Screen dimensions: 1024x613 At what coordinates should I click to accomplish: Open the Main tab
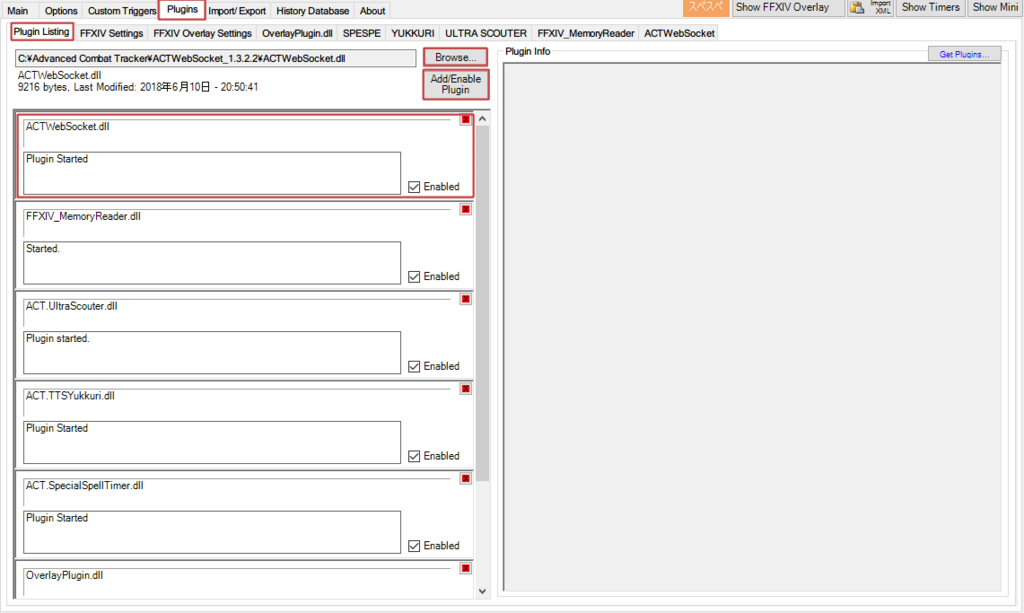click(x=18, y=10)
